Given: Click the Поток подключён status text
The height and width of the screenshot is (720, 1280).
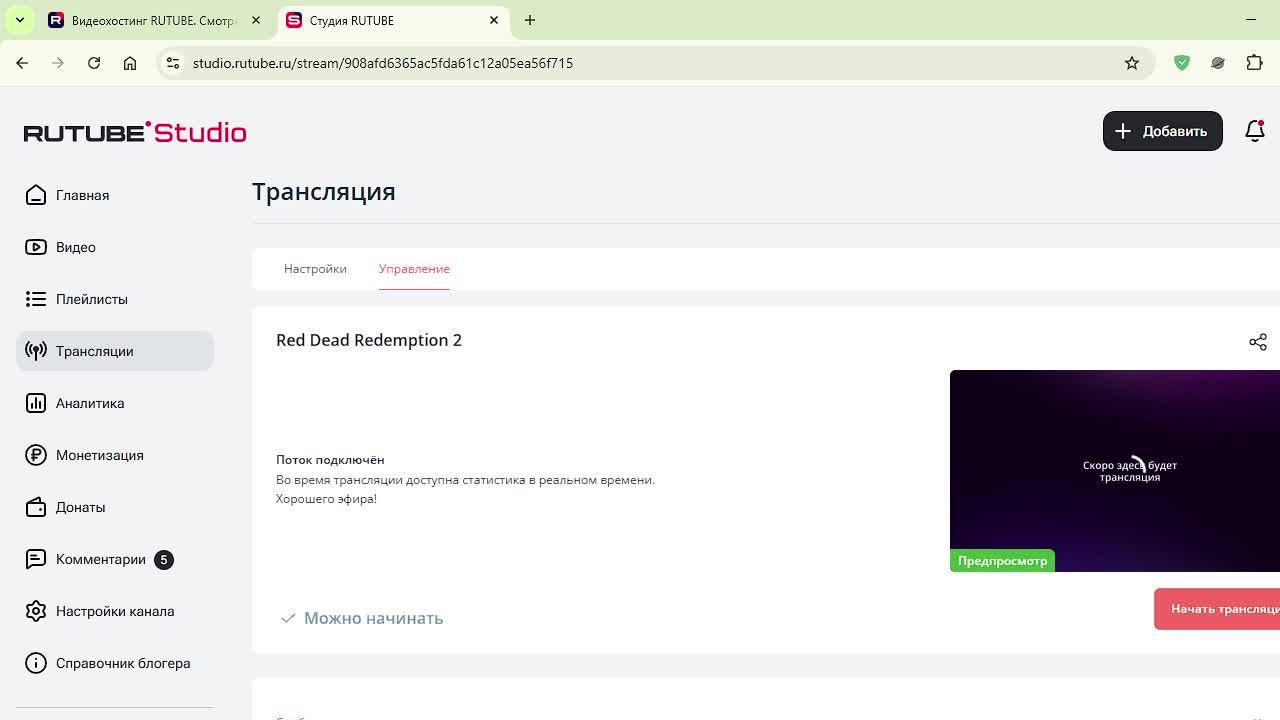Looking at the screenshot, I should coord(330,460).
